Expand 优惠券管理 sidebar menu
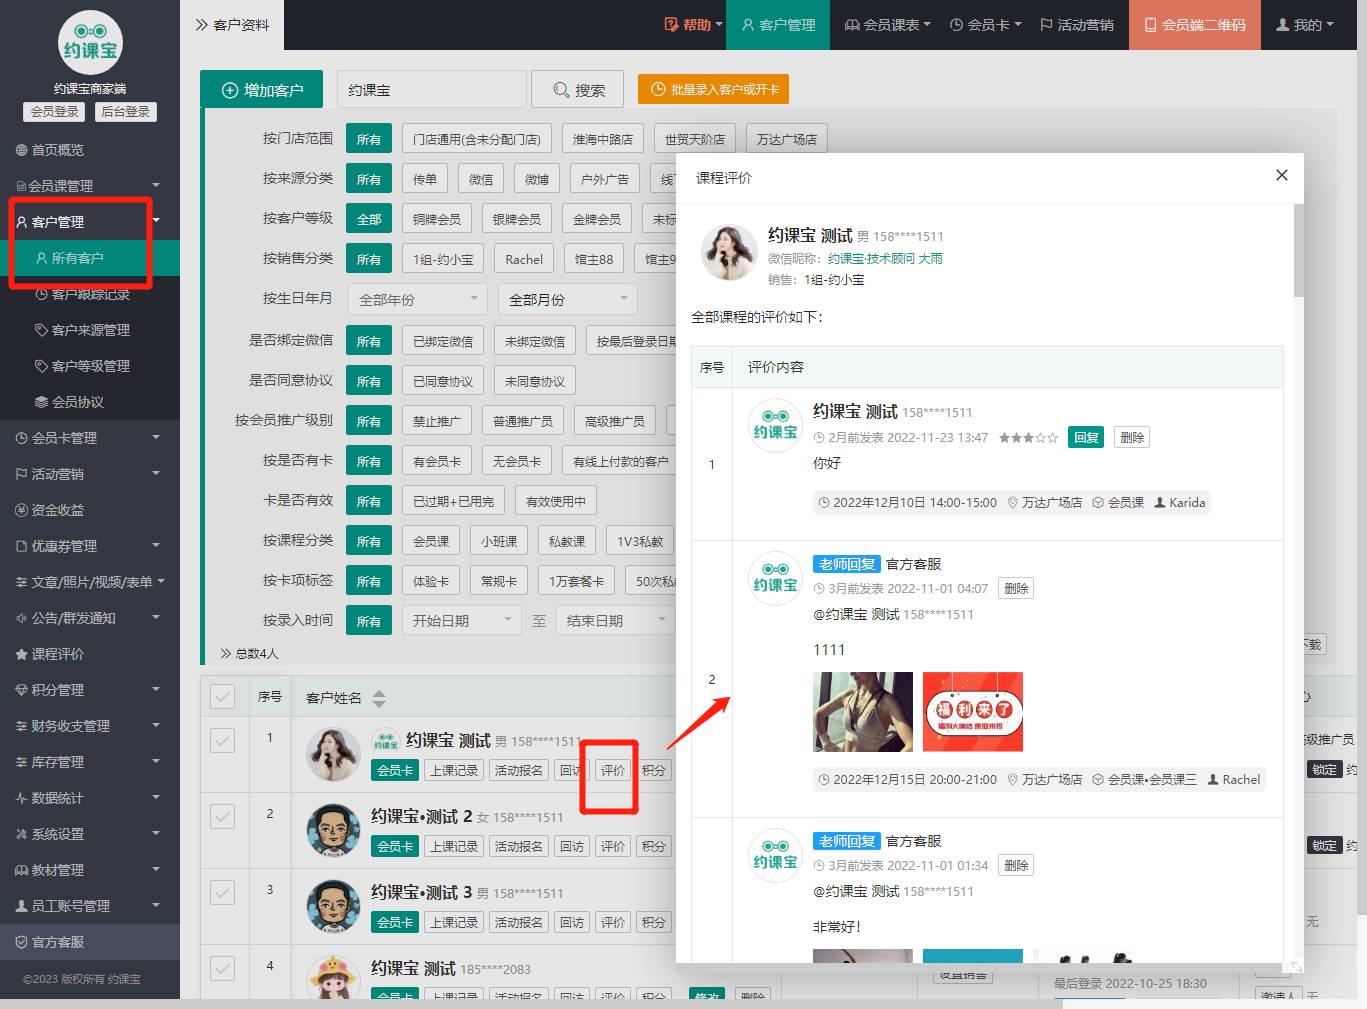This screenshot has height=1009, width=1367. 90,546
